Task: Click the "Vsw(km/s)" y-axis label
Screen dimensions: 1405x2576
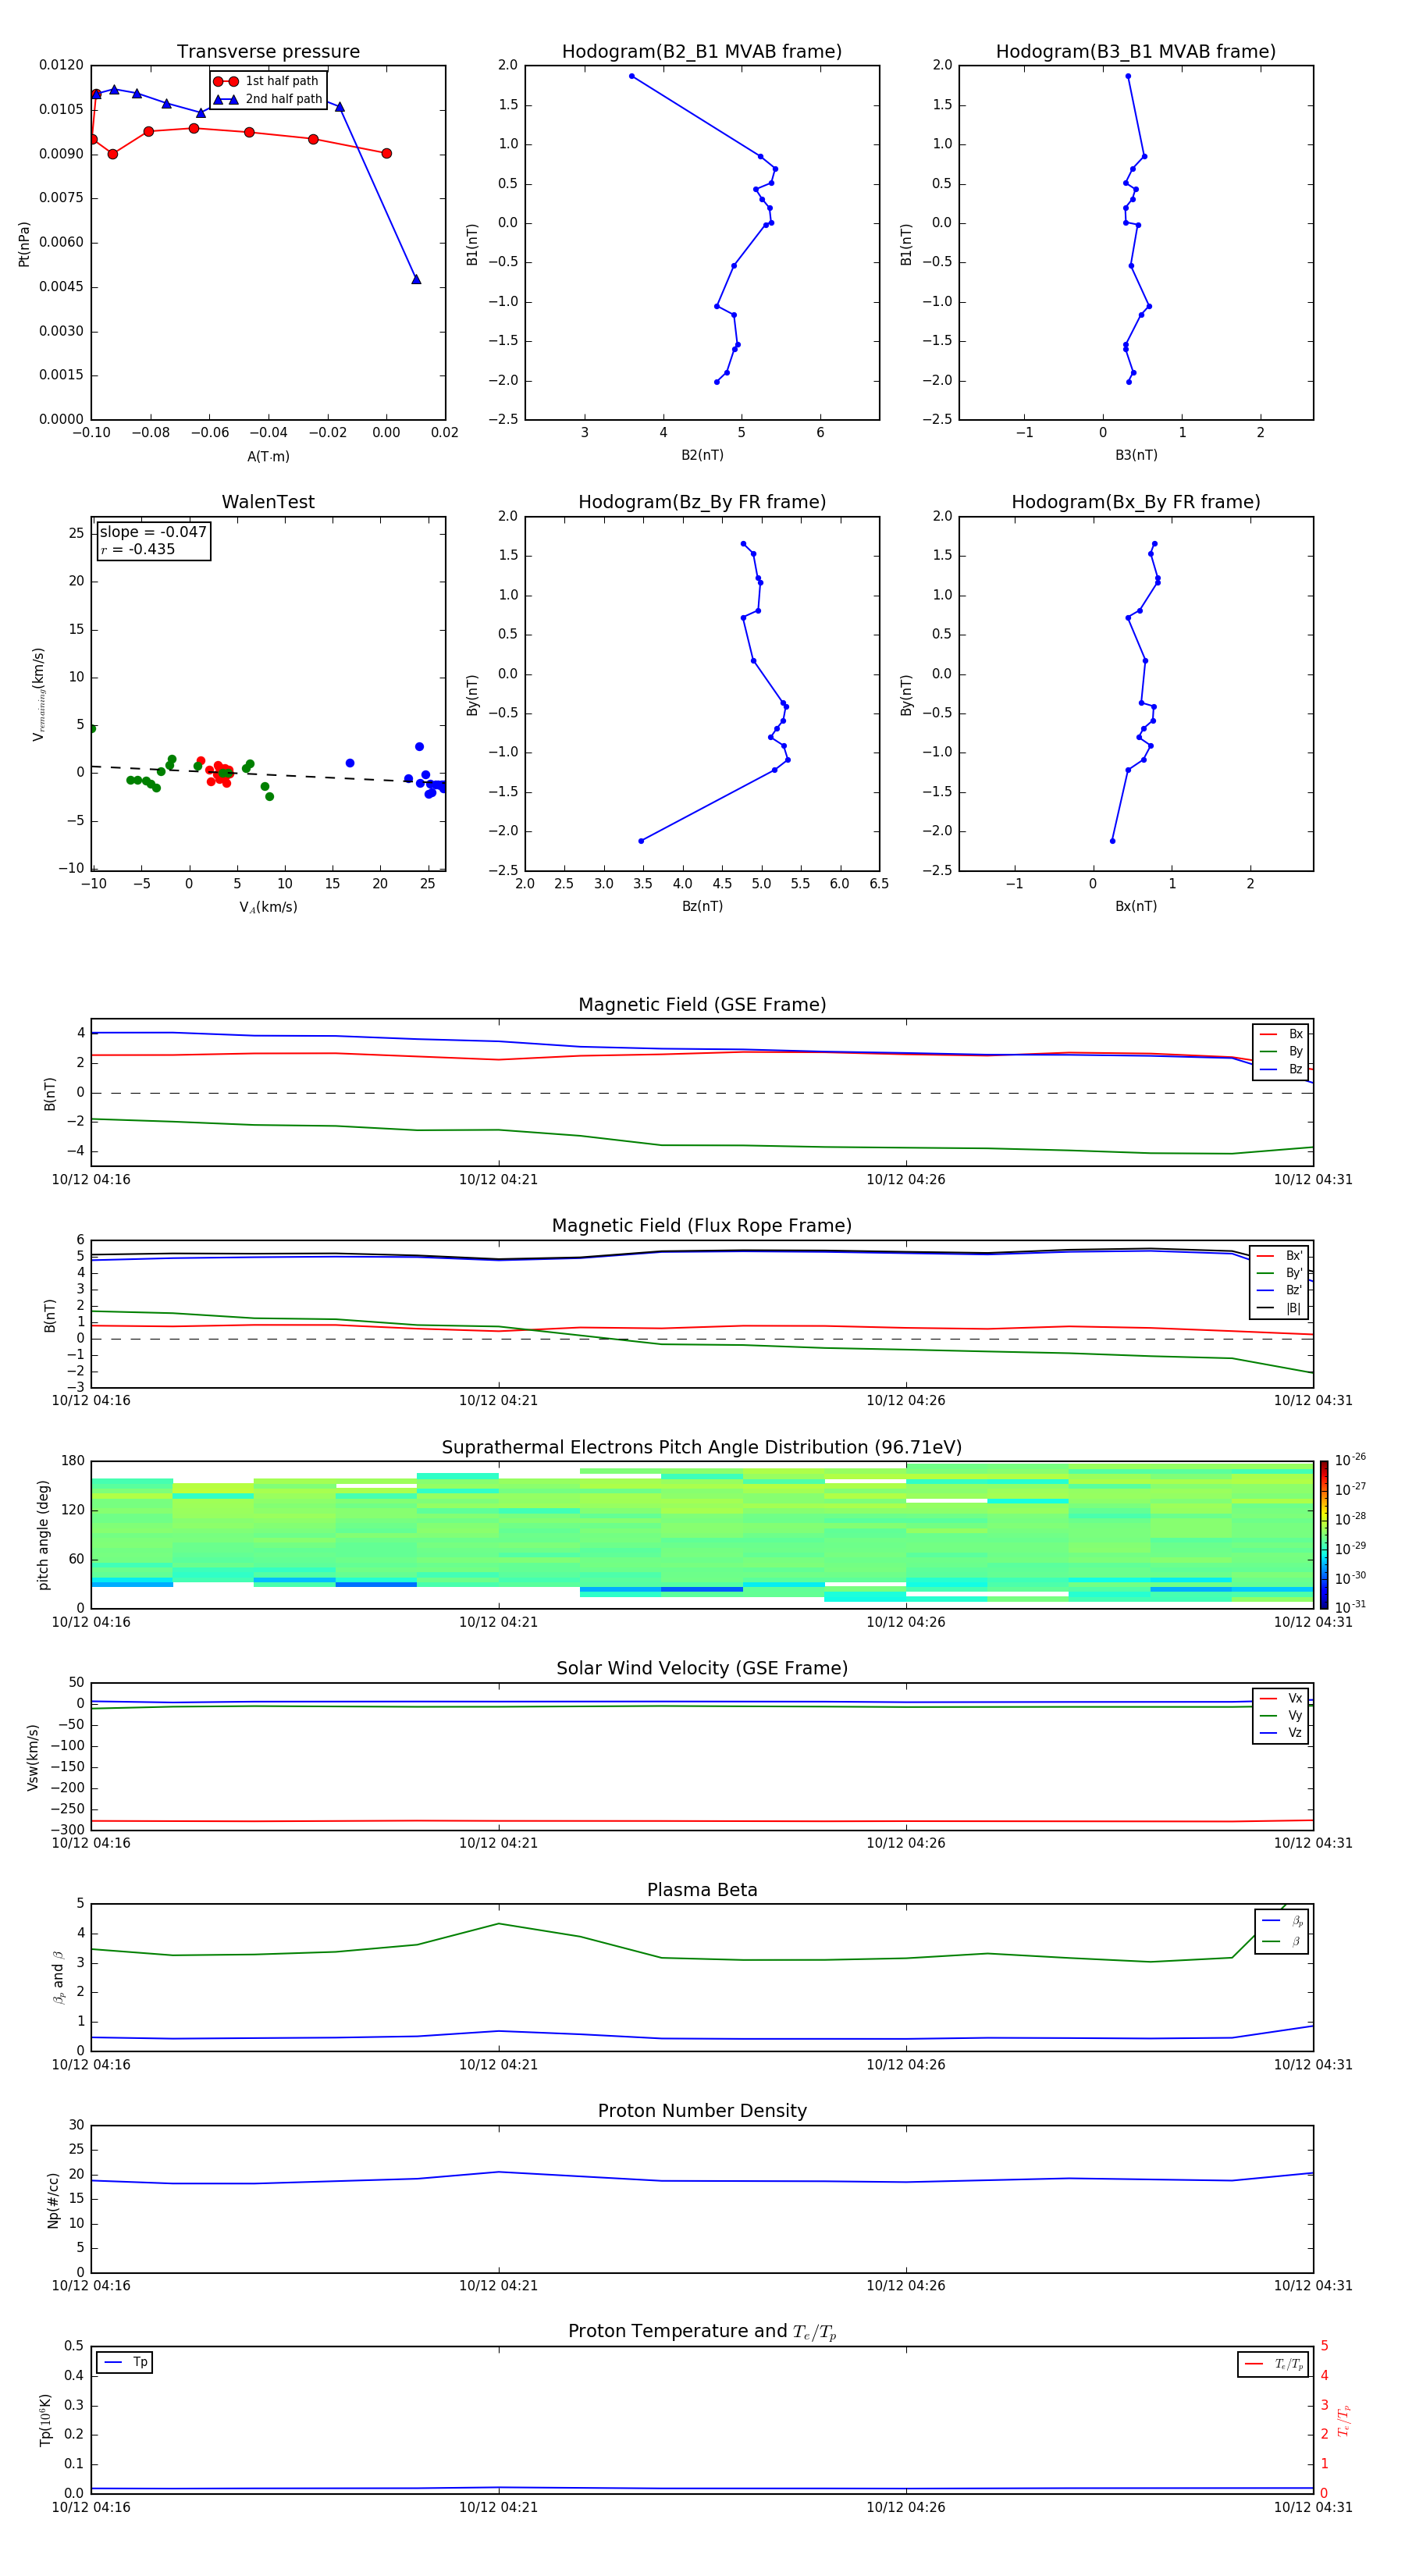Action: pyautogui.click(x=32, y=1757)
